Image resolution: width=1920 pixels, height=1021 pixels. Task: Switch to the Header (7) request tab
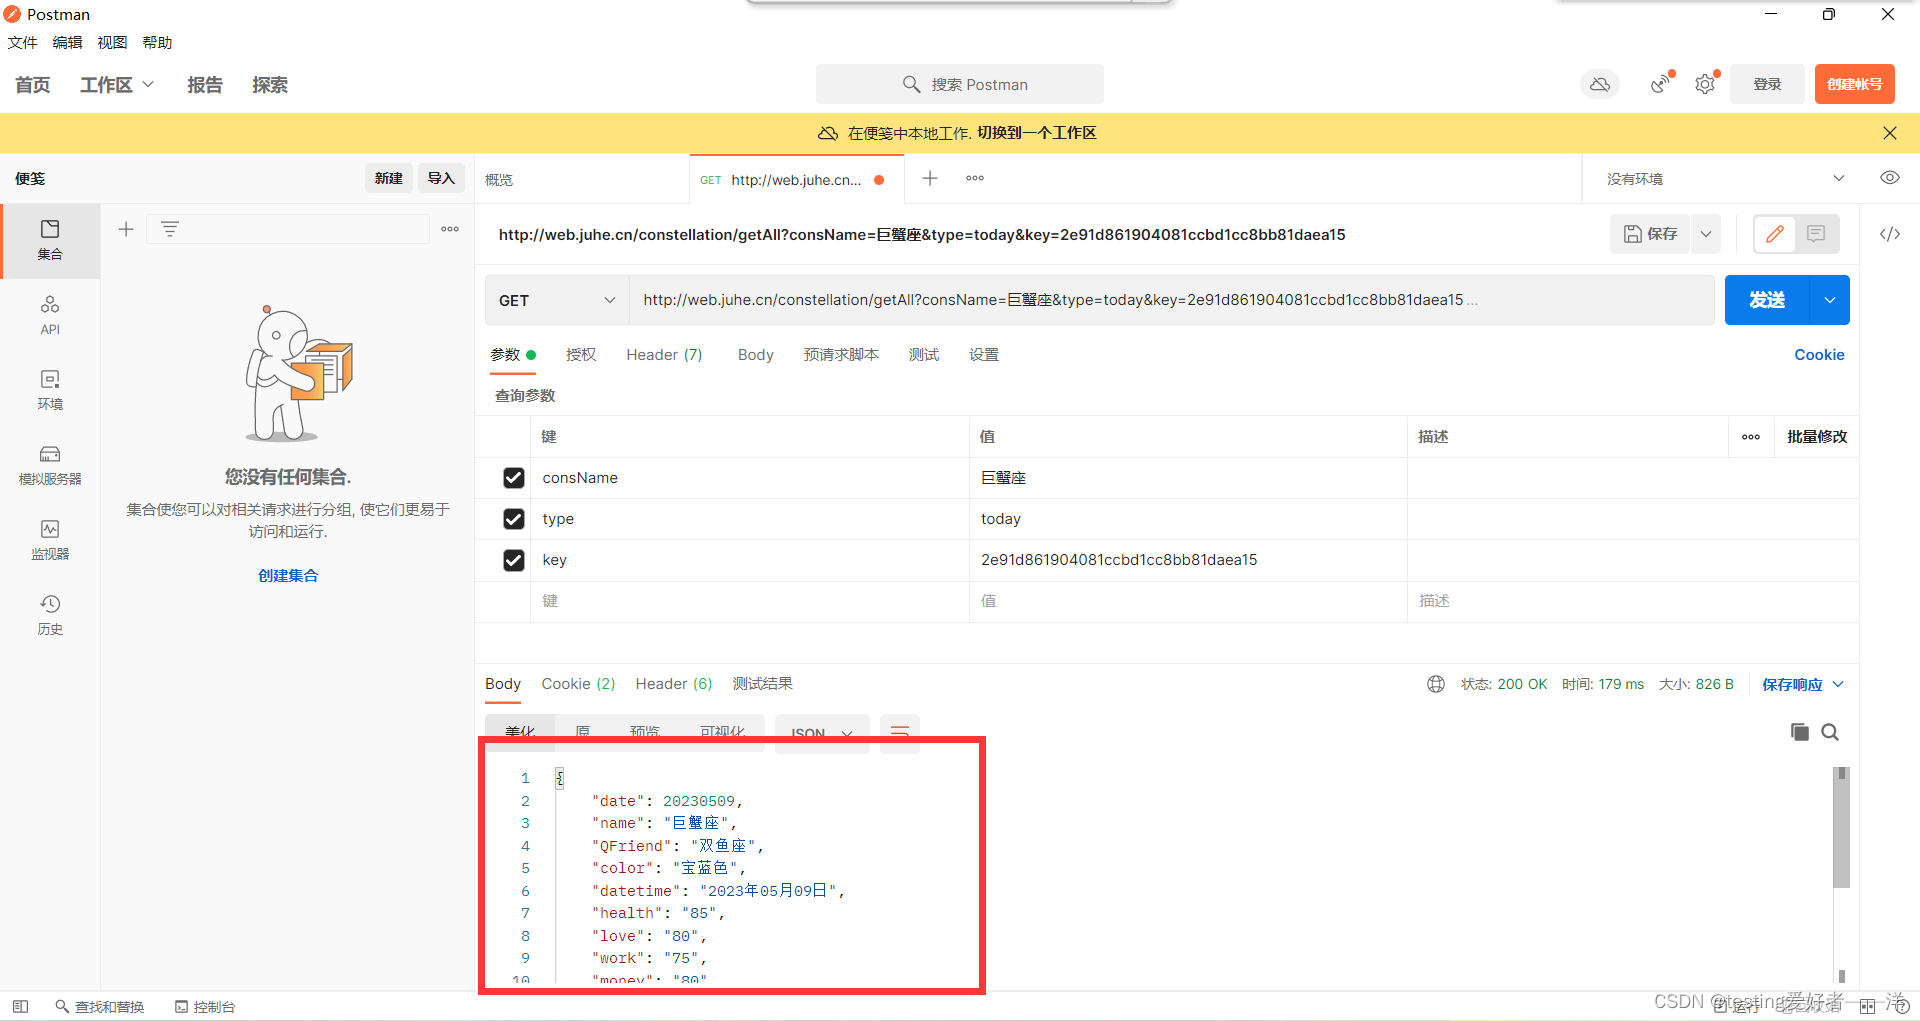(x=664, y=355)
